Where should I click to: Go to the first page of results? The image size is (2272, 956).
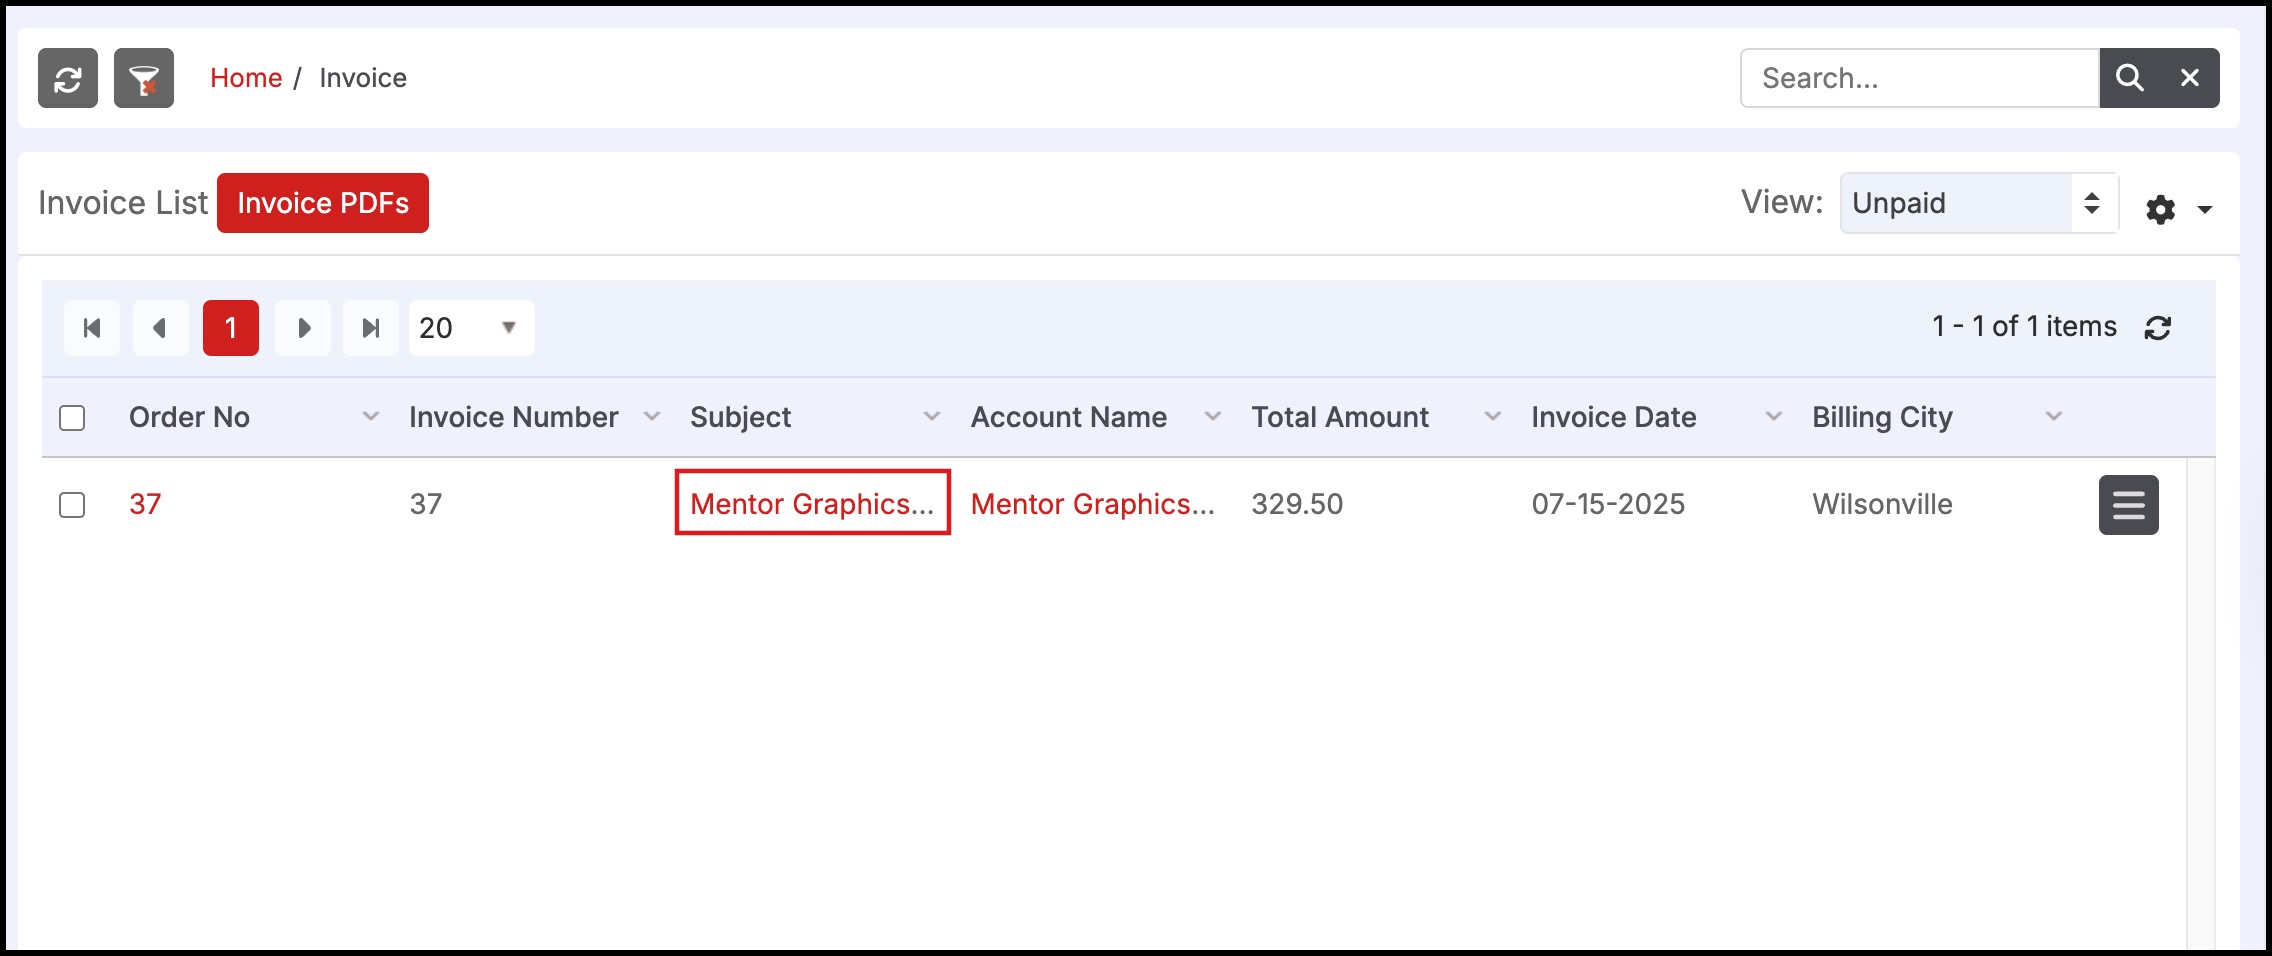[92, 328]
